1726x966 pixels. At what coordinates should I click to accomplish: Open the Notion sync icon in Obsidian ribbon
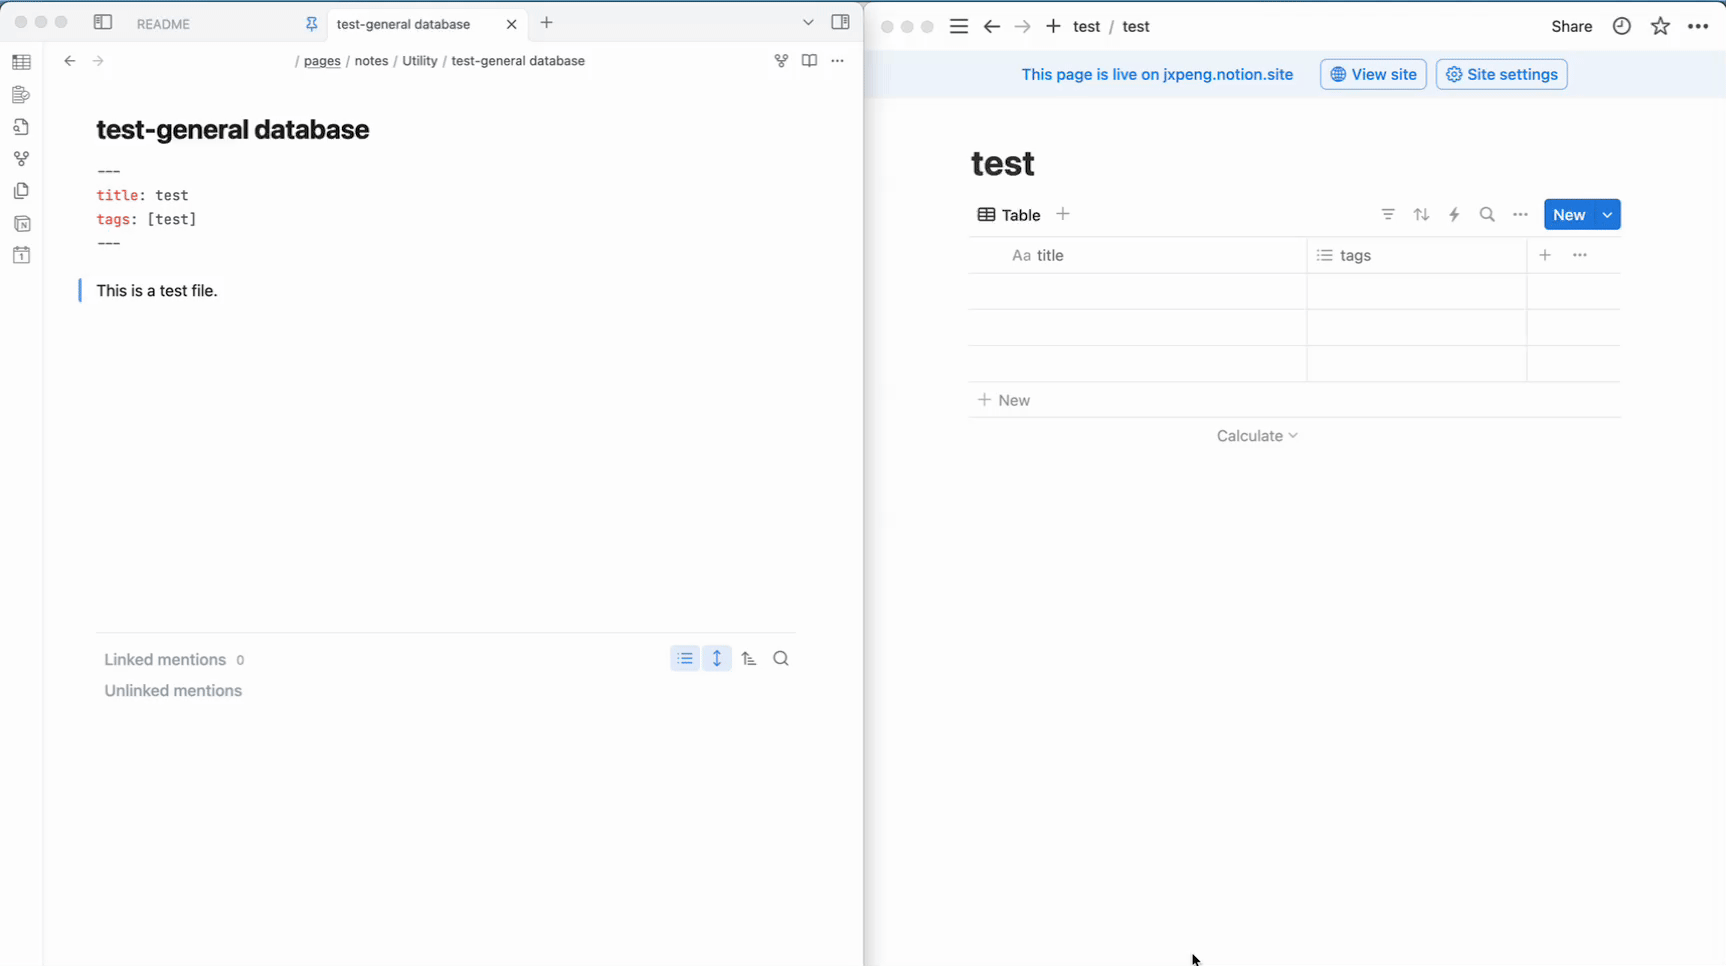(x=21, y=224)
